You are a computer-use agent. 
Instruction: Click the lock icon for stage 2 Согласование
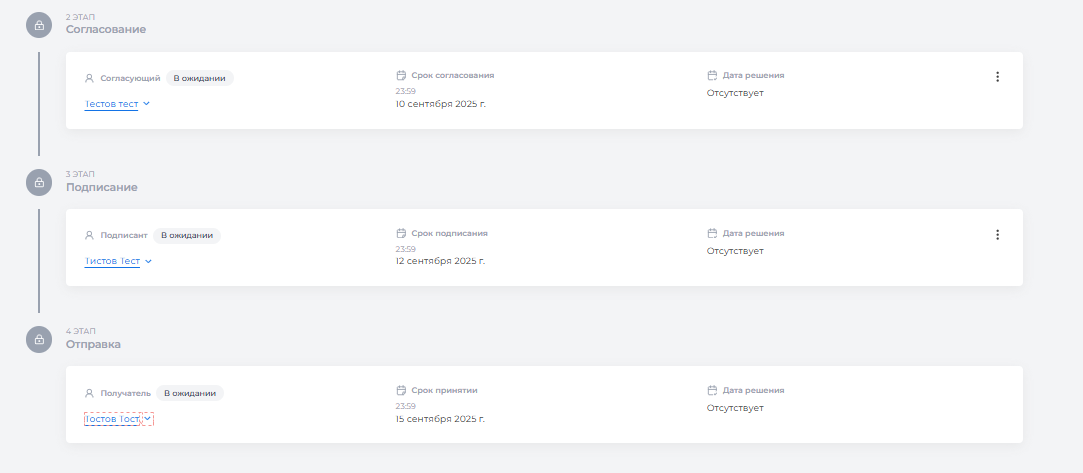[39, 25]
